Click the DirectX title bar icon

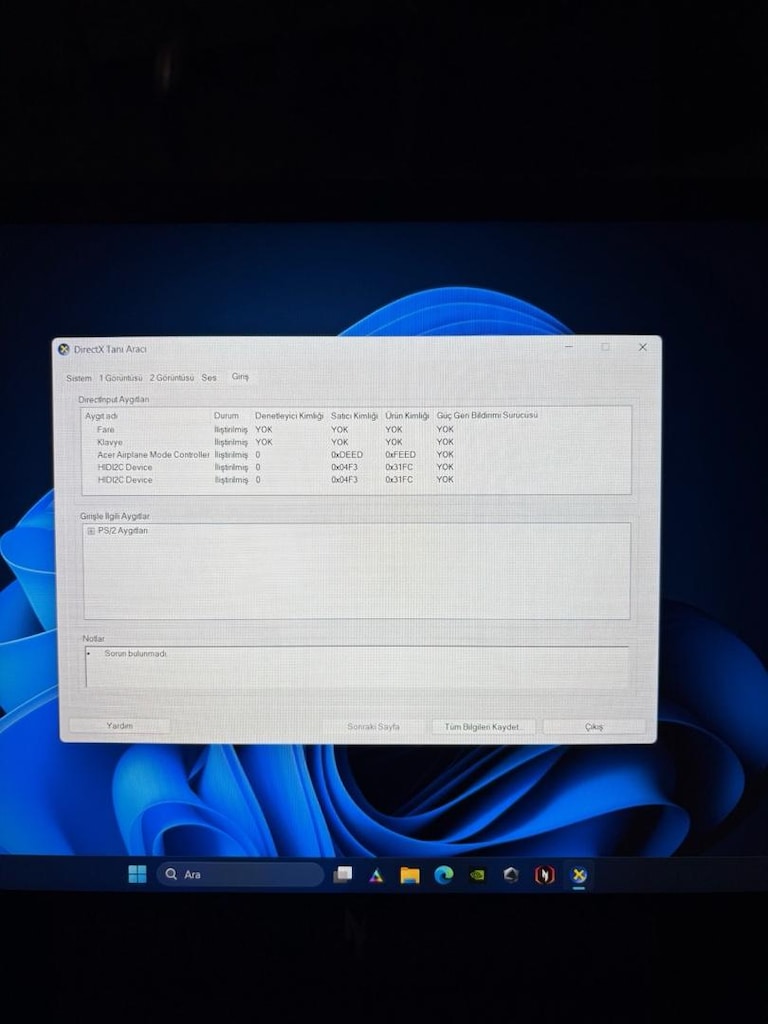pos(63,349)
